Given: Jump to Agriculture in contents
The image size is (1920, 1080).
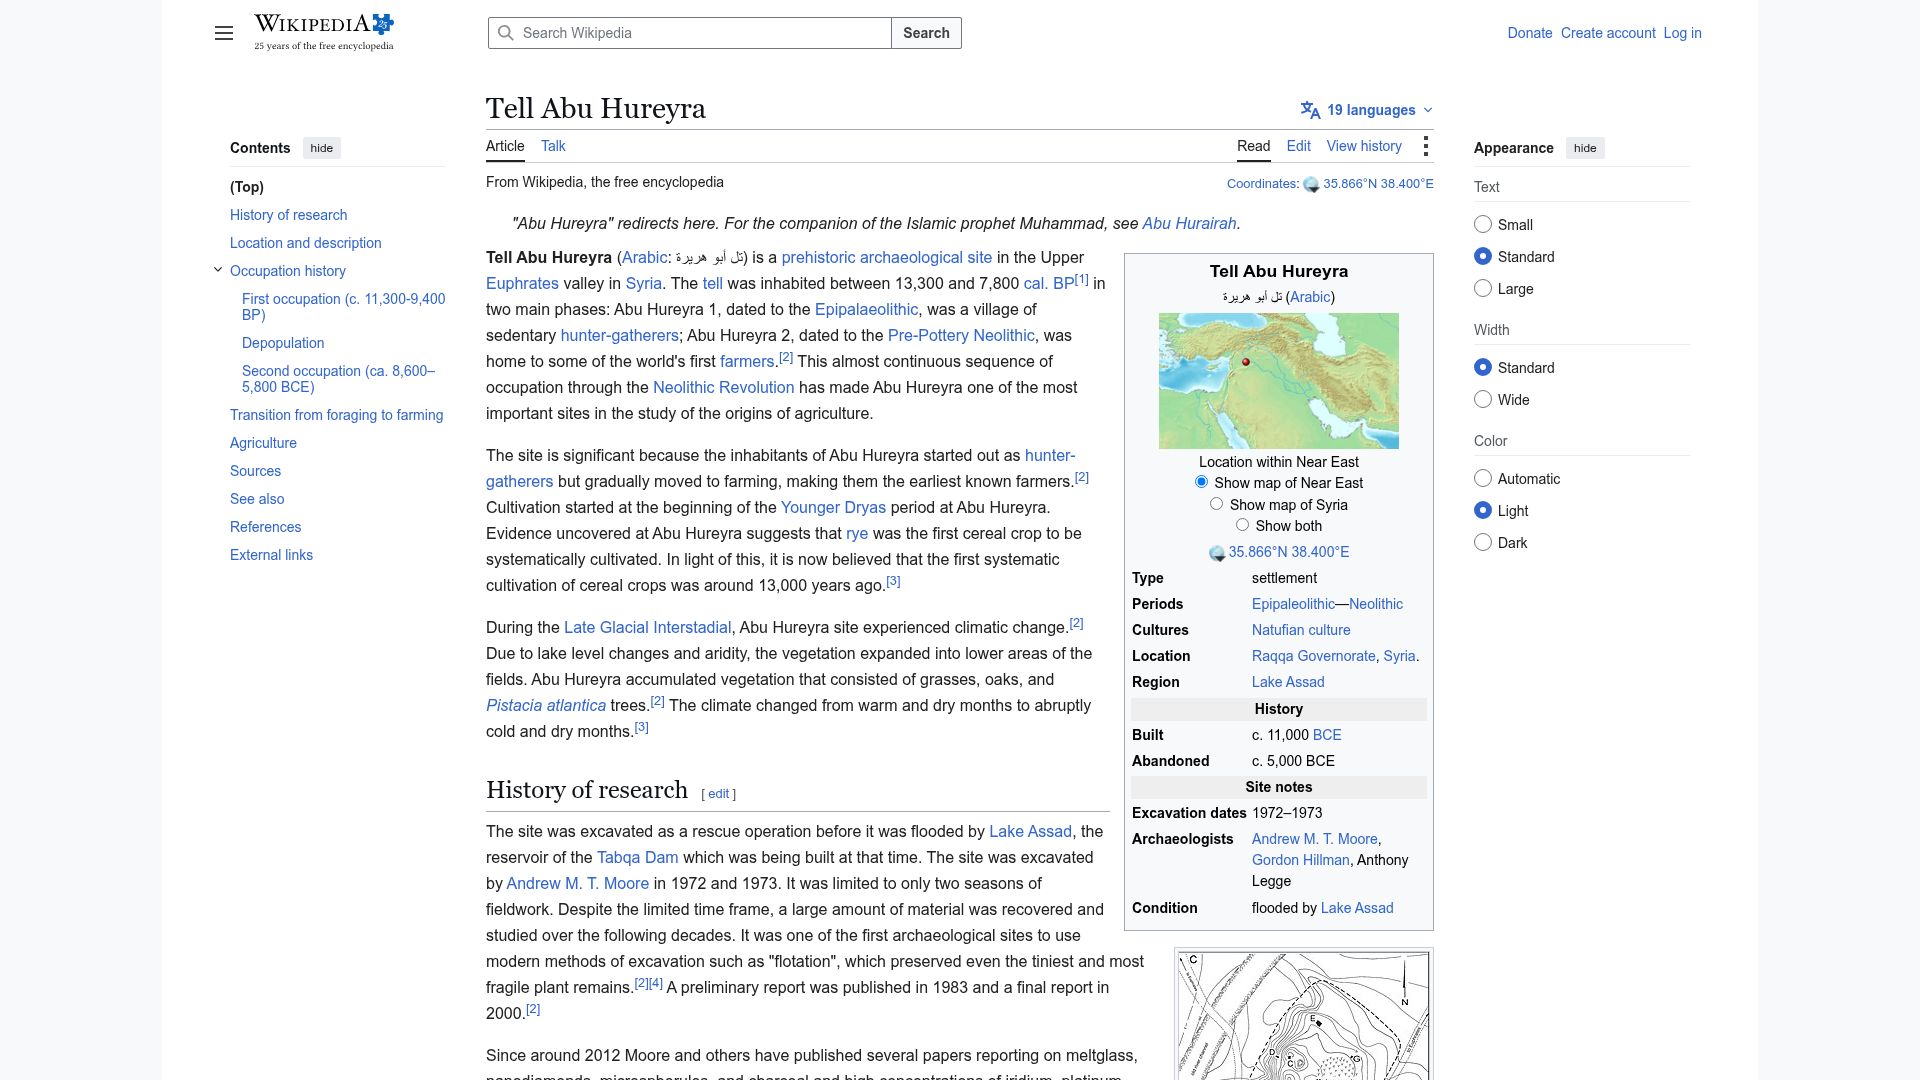Looking at the screenshot, I should (263, 443).
